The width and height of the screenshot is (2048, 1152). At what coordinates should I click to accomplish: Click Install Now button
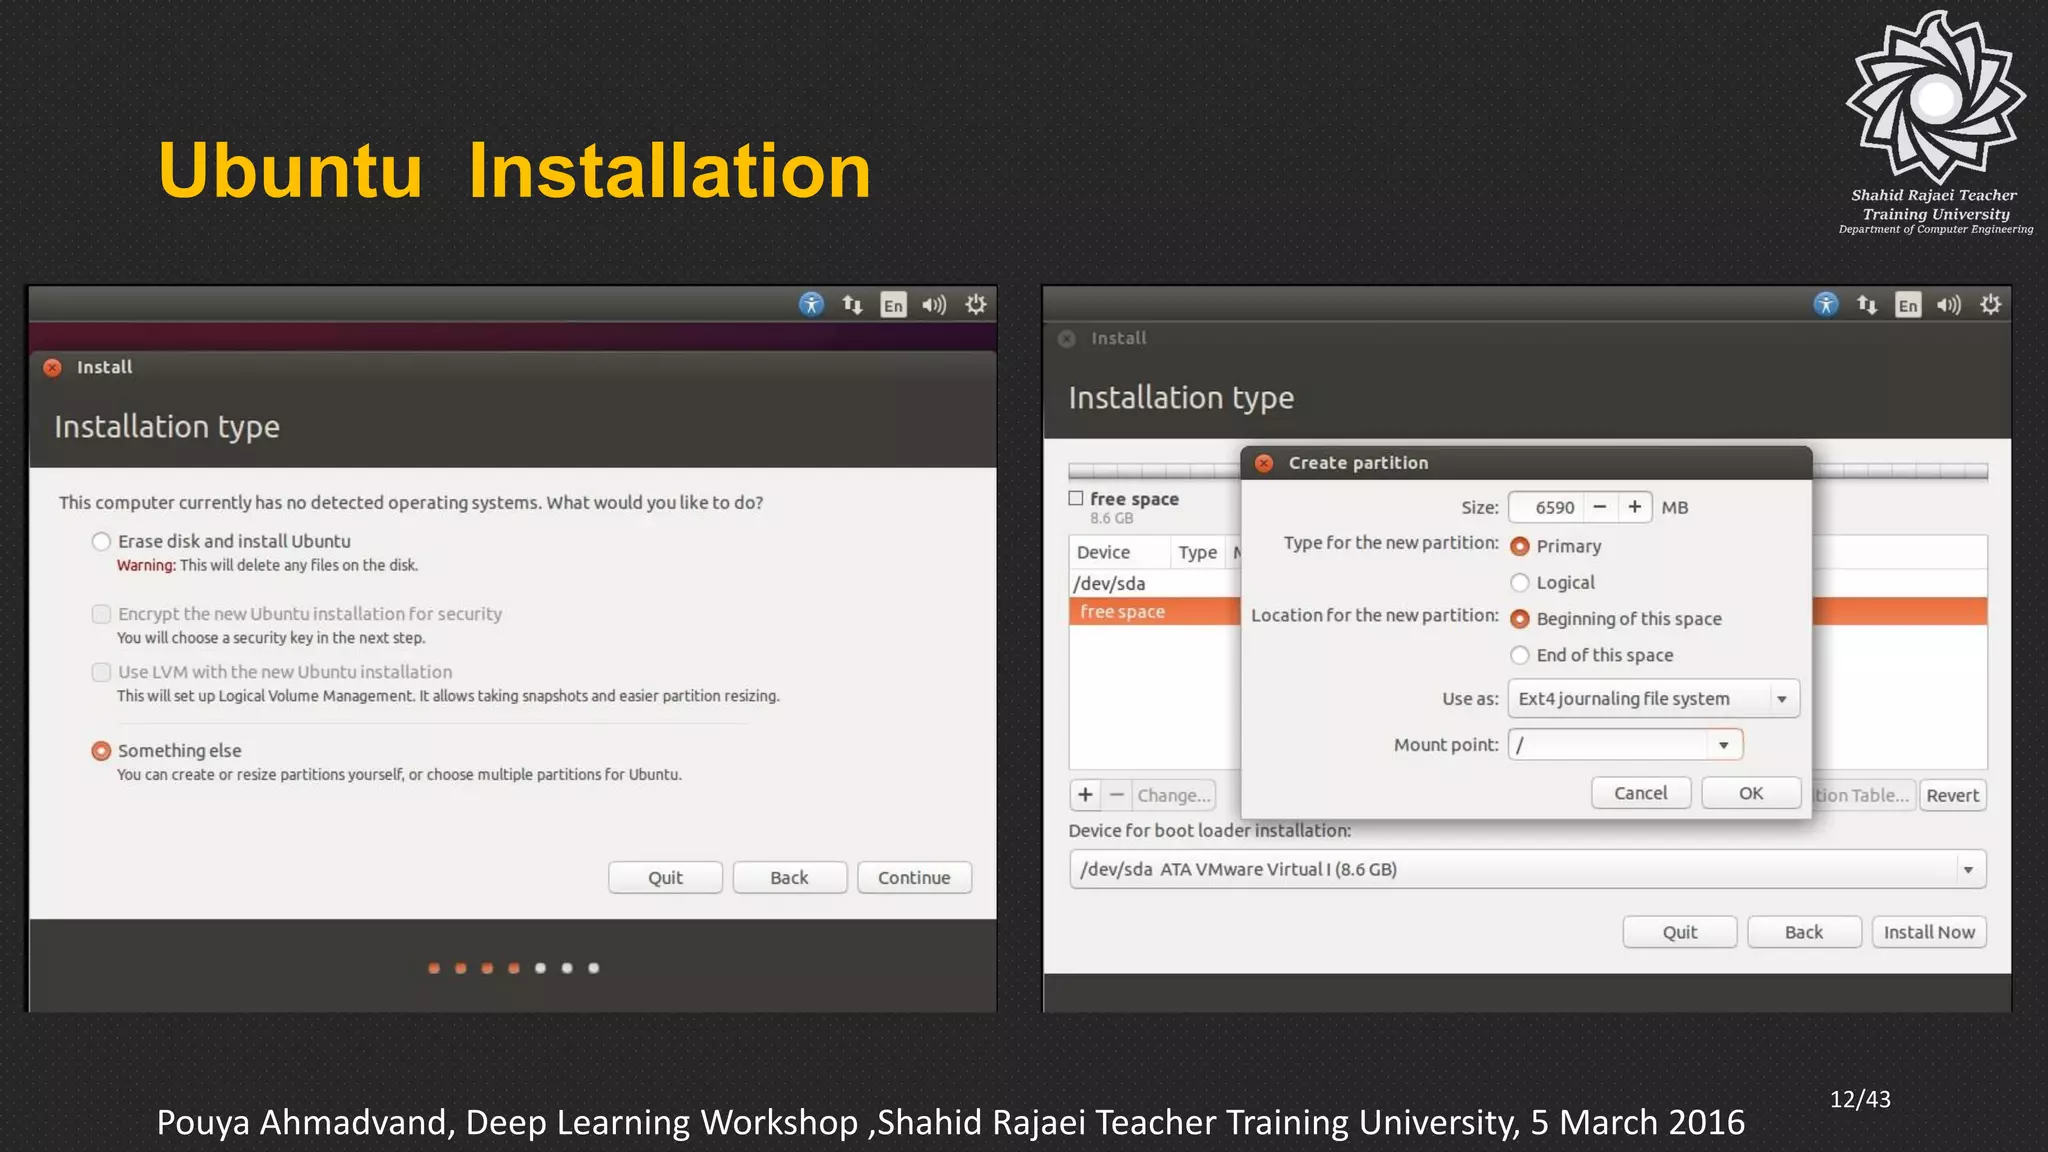tap(1929, 932)
